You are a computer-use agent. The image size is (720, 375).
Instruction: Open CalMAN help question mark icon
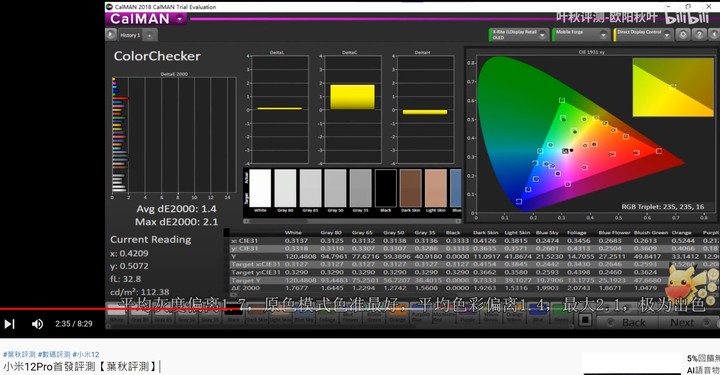699,34
